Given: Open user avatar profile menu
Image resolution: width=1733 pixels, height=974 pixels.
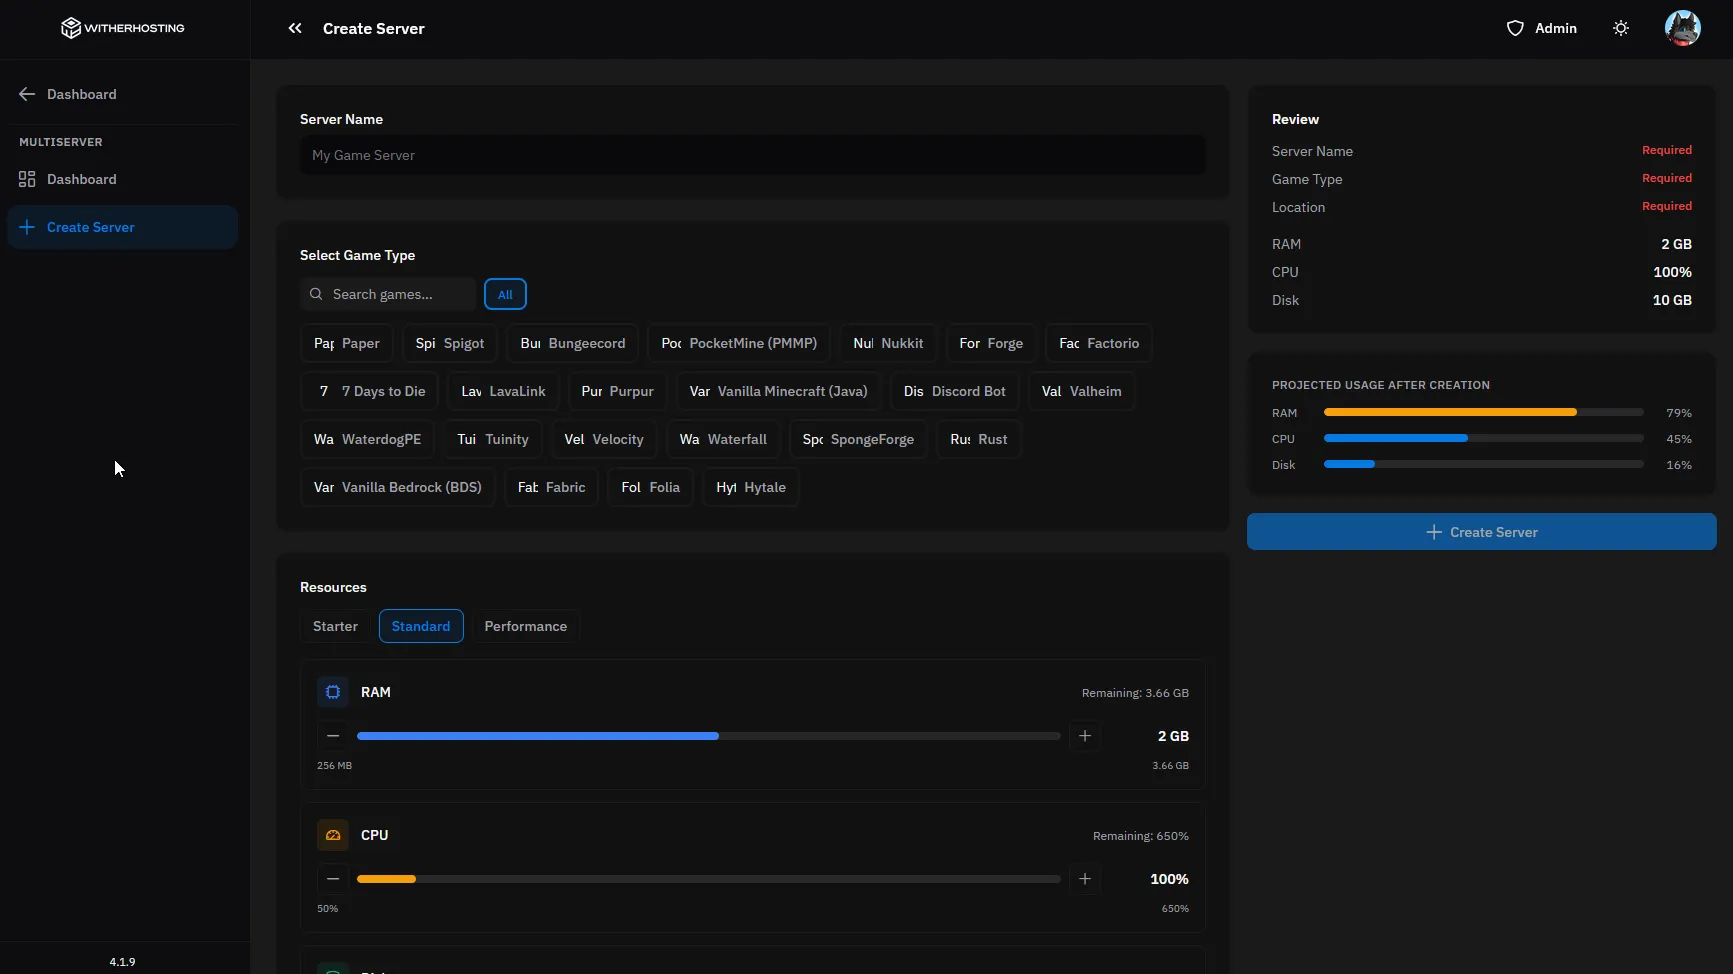Looking at the screenshot, I should (x=1683, y=28).
